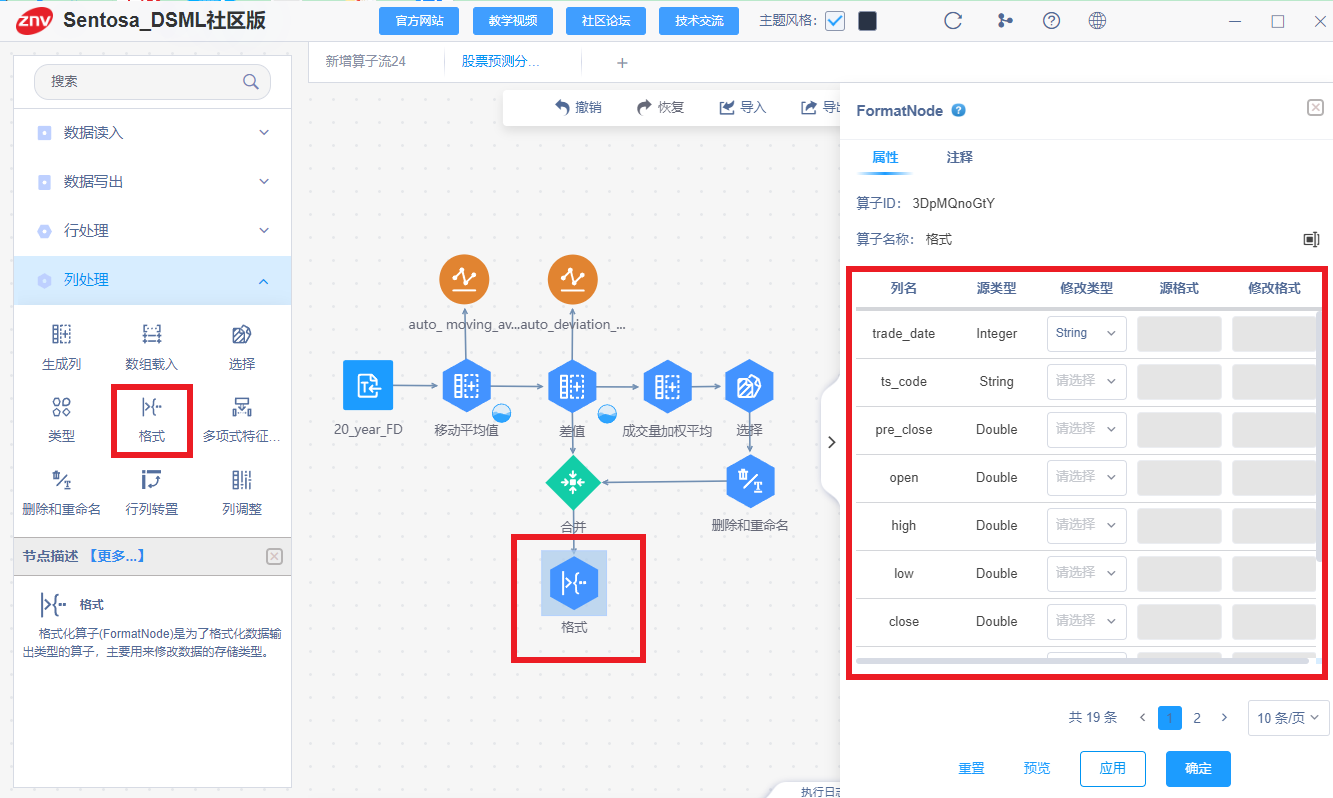This screenshot has width=1333, height=798.
Task: Open the 修改类型 dropdown for trade_date
Action: (1086, 333)
